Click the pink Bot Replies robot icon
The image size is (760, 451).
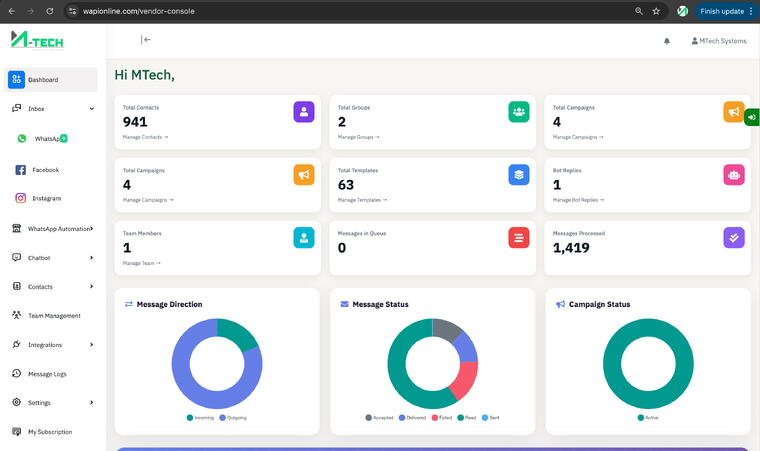(x=734, y=174)
